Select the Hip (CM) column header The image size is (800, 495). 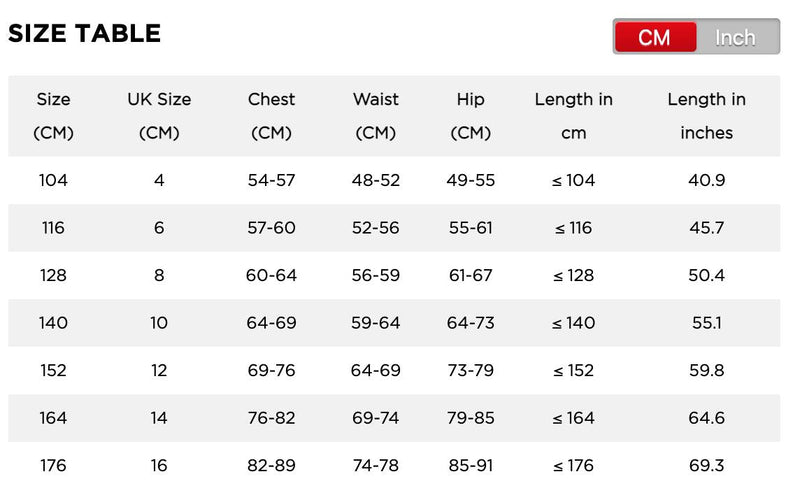(x=471, y=116)
